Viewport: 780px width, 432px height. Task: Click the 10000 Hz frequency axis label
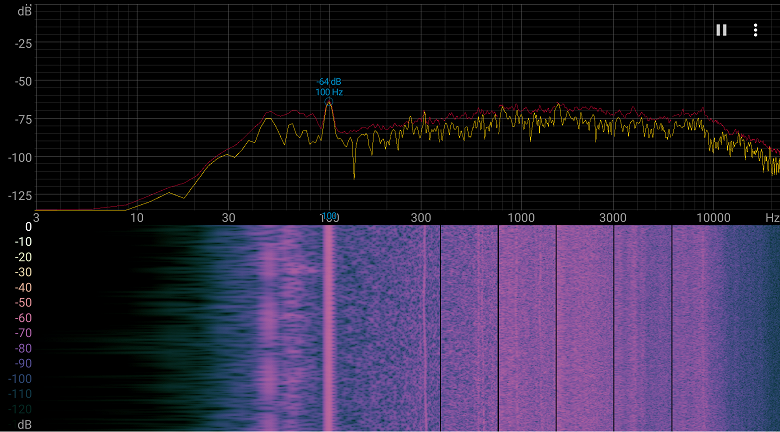(713, 217)
